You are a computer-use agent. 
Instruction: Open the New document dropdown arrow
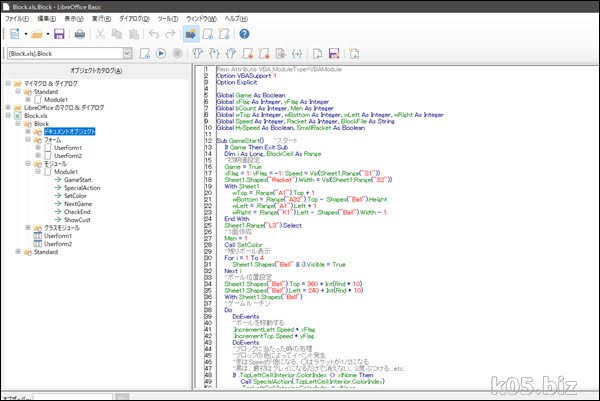pyautogui.click(x=26, y=34)
